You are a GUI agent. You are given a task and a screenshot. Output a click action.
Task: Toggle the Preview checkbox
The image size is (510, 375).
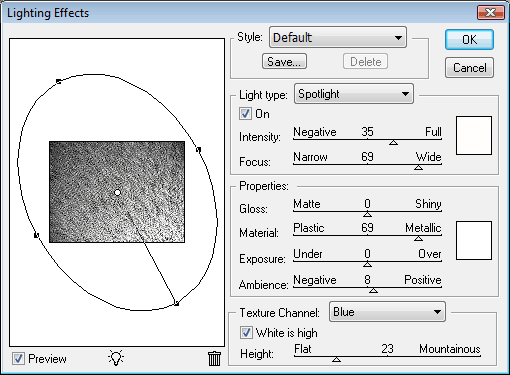click(x=18, y=359)
